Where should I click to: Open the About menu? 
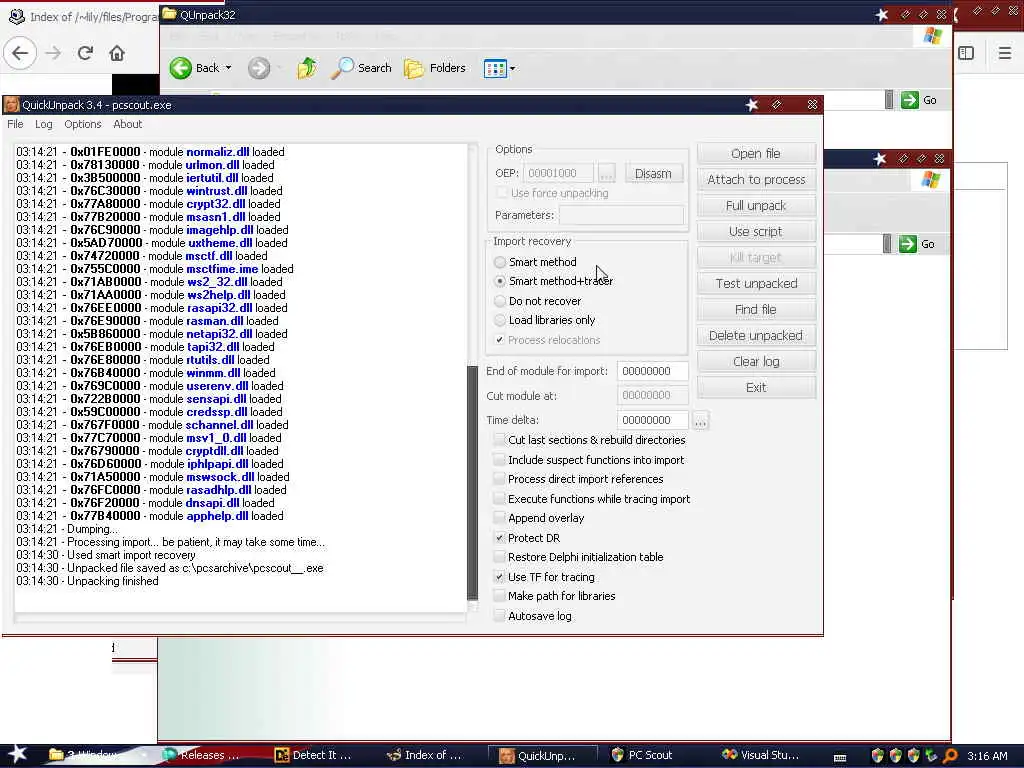[x=127, y=124]
